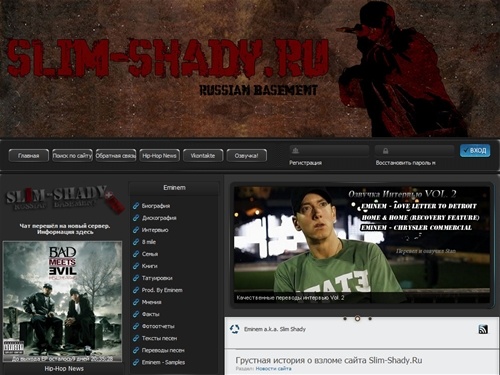Click the Hip-Hop News sidebar header

[64, 369]
